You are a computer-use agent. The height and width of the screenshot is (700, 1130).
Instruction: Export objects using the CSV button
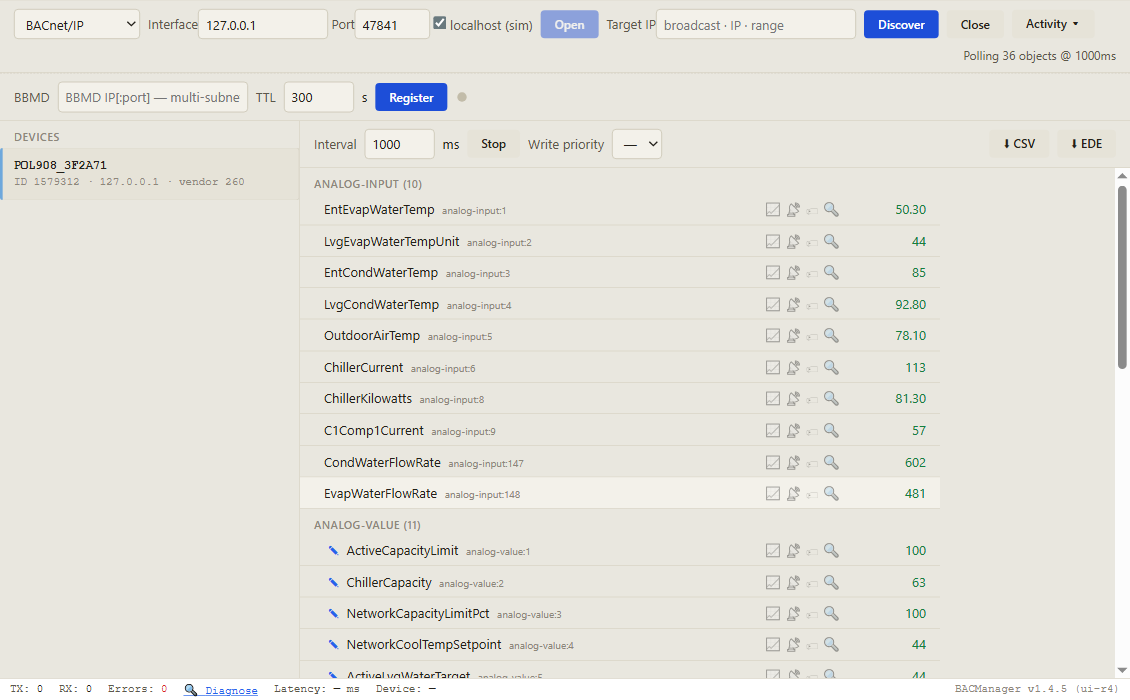pos(1019,144)
